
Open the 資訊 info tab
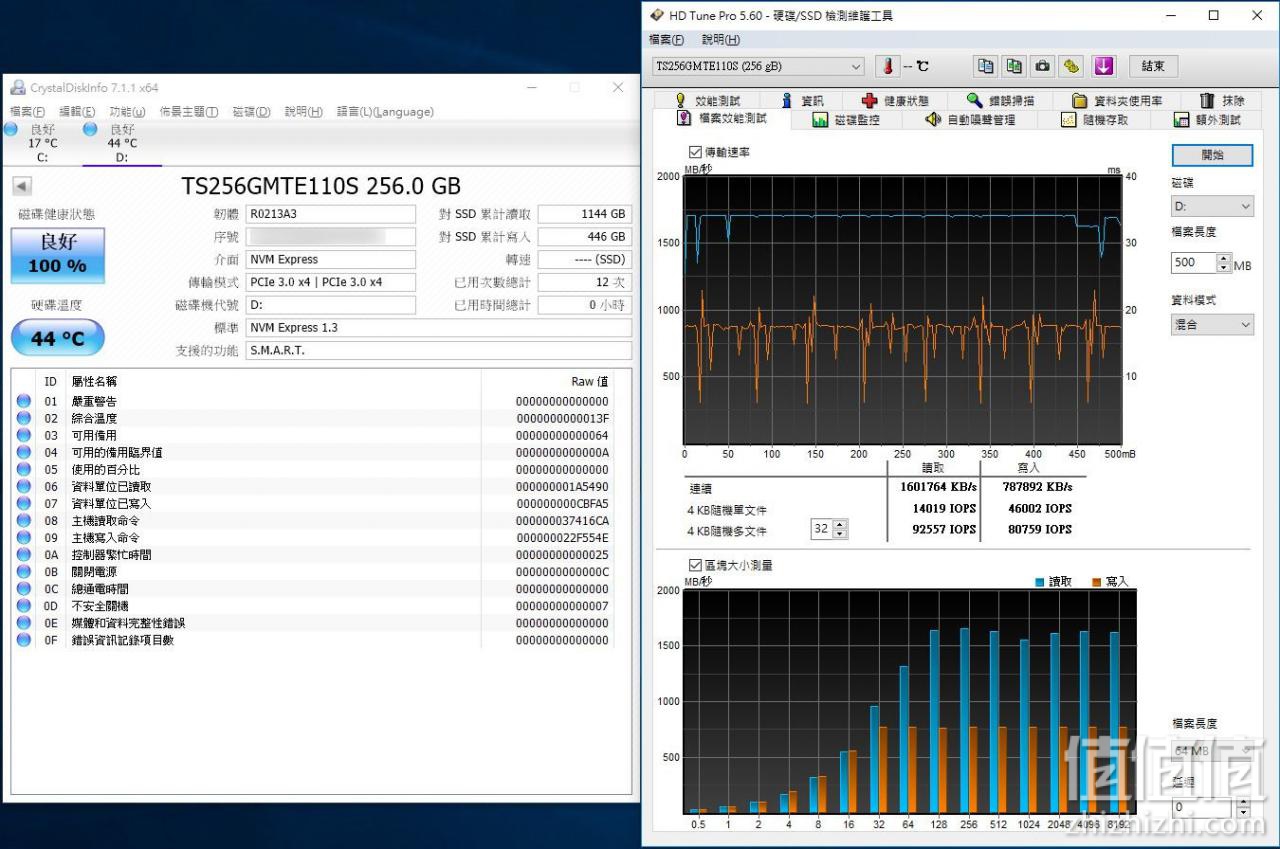tap(803, 101)
